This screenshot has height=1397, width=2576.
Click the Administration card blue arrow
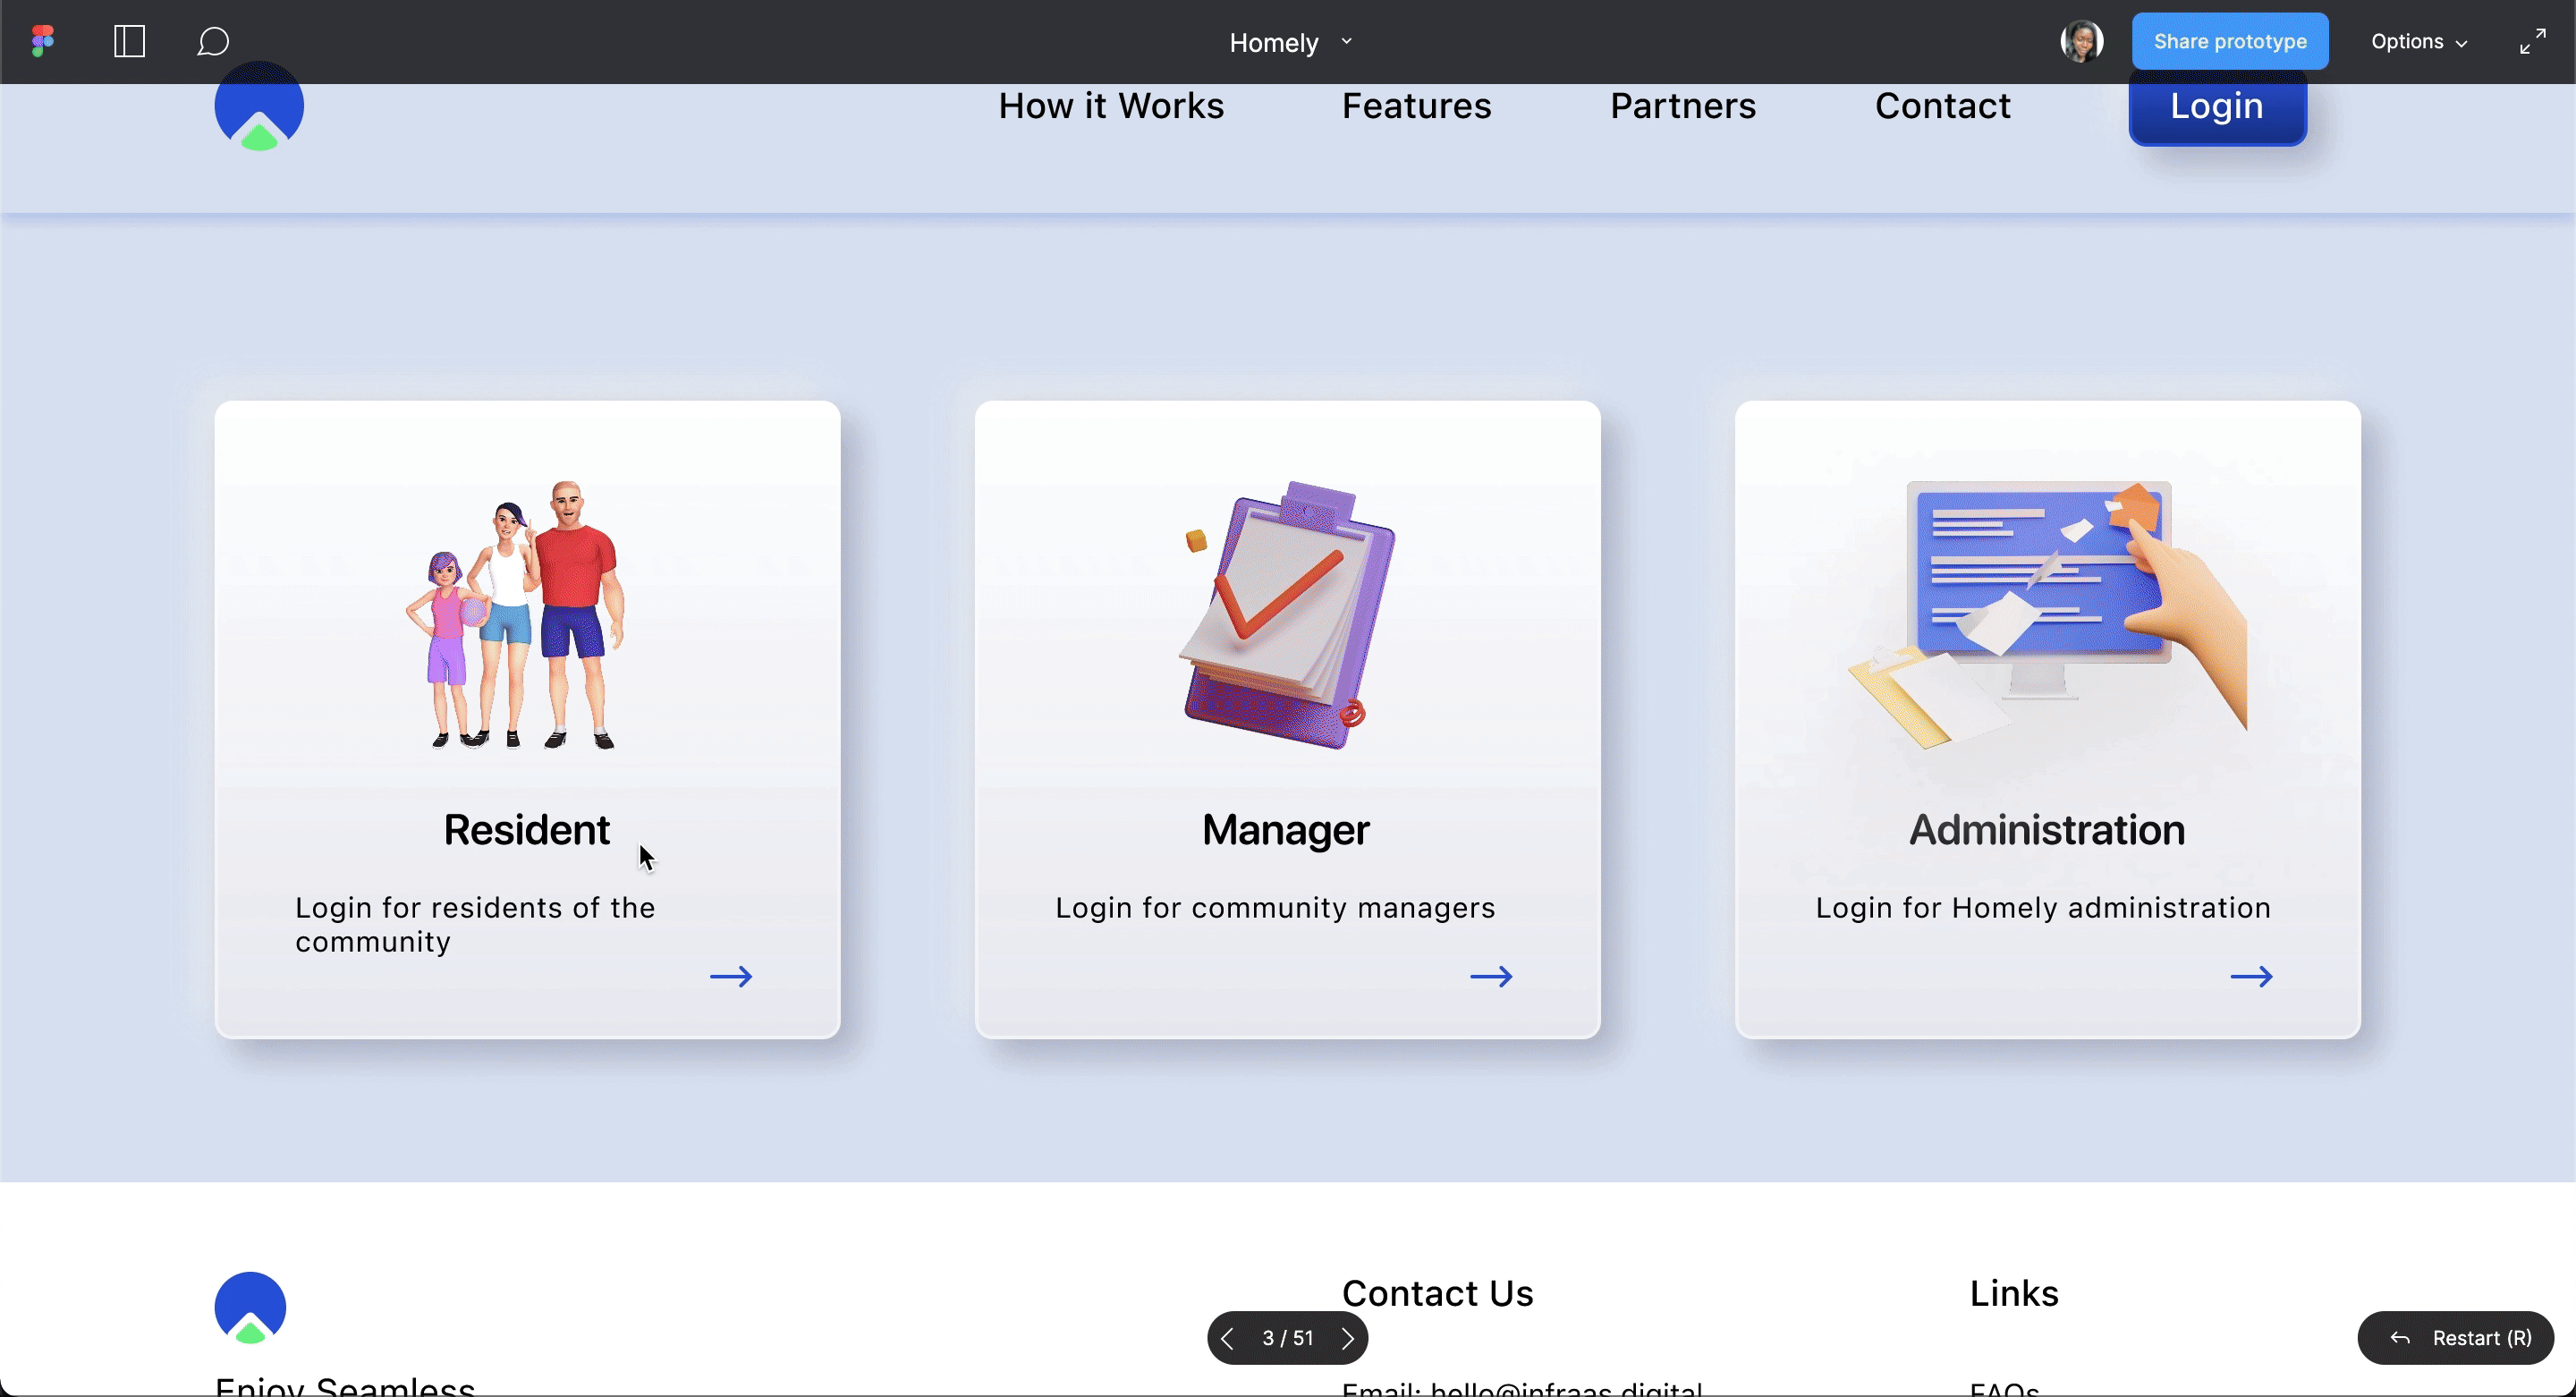(x=2251, y=976)
